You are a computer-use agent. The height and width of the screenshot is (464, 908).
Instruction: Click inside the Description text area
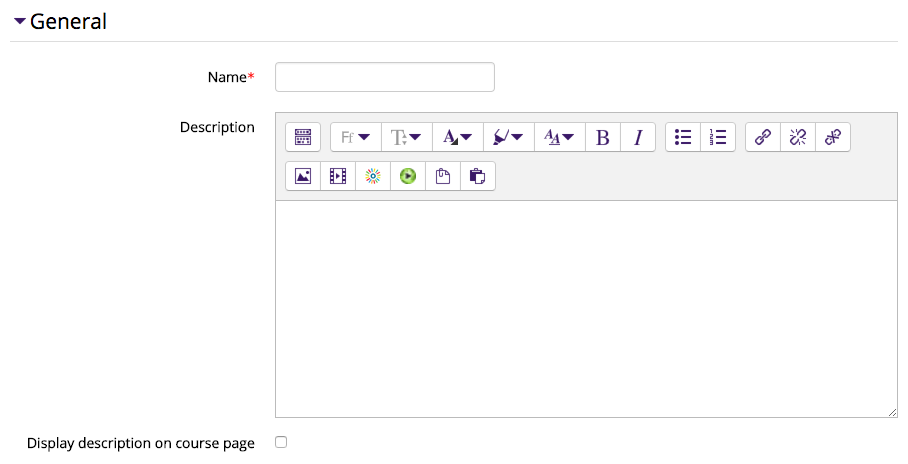click(586, 309)
